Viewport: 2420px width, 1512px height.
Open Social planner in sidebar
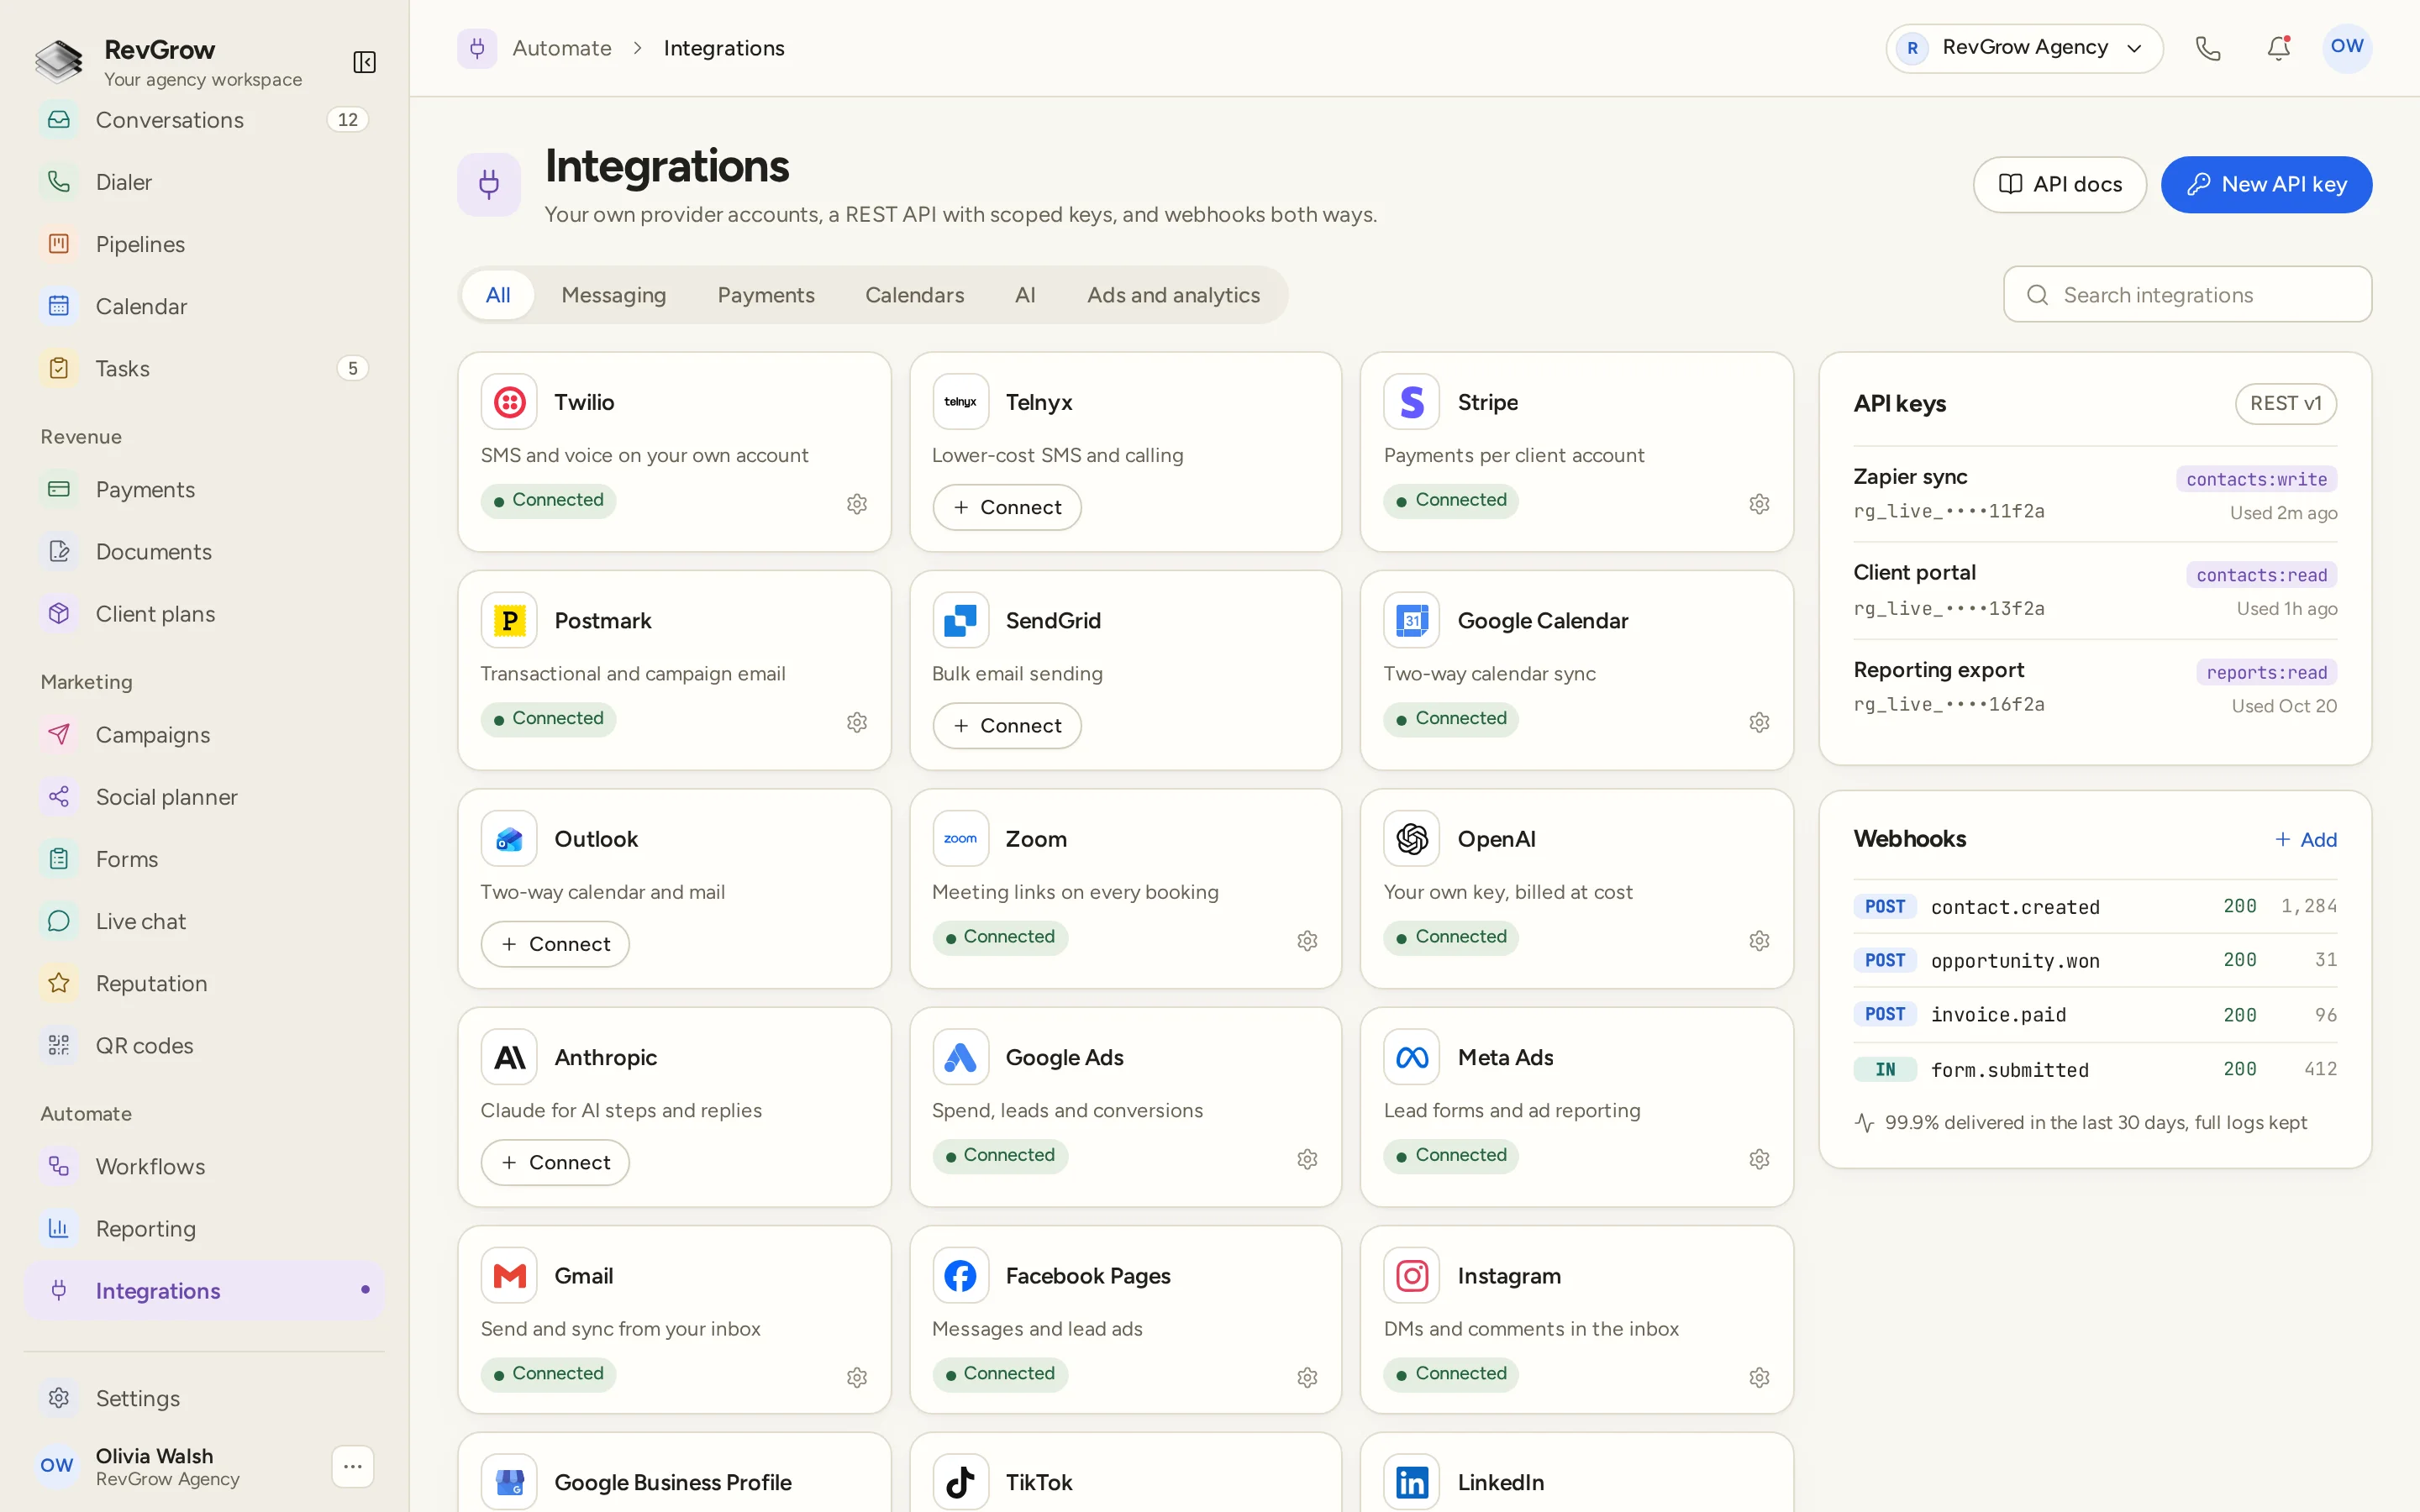(204, 797)
